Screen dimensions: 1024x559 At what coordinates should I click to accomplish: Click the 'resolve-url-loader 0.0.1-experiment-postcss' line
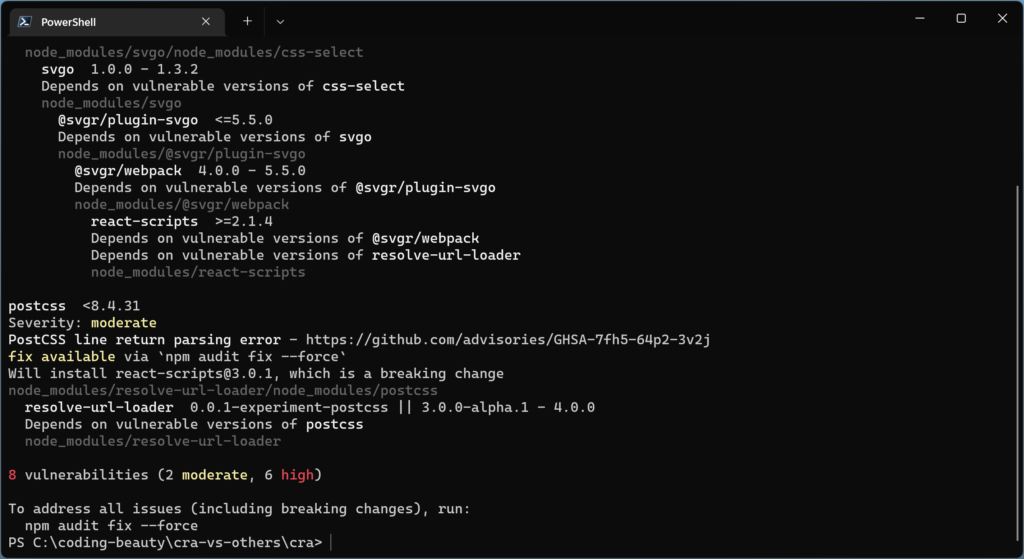310,407
